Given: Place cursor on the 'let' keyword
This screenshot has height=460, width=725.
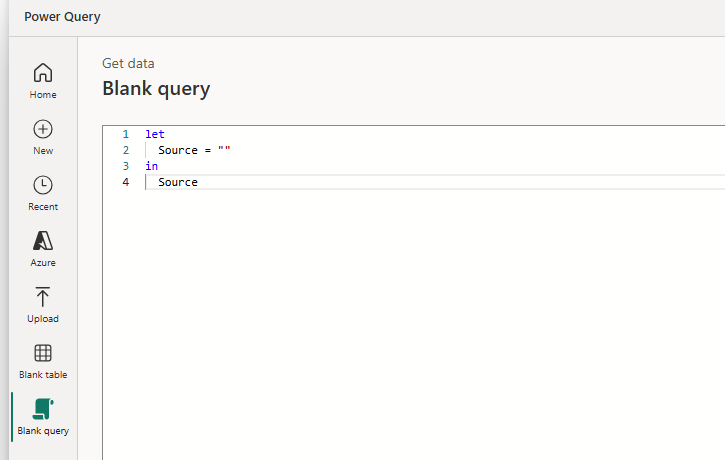Looking at the screenshot, I should 155,134.
